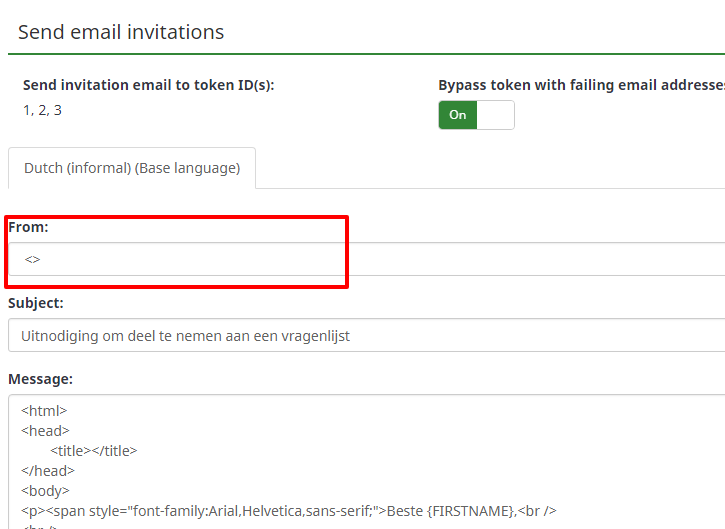Click the "Send email invitations" heading
This screenshot has height=529, width=725.
click(x=121, y=32)
